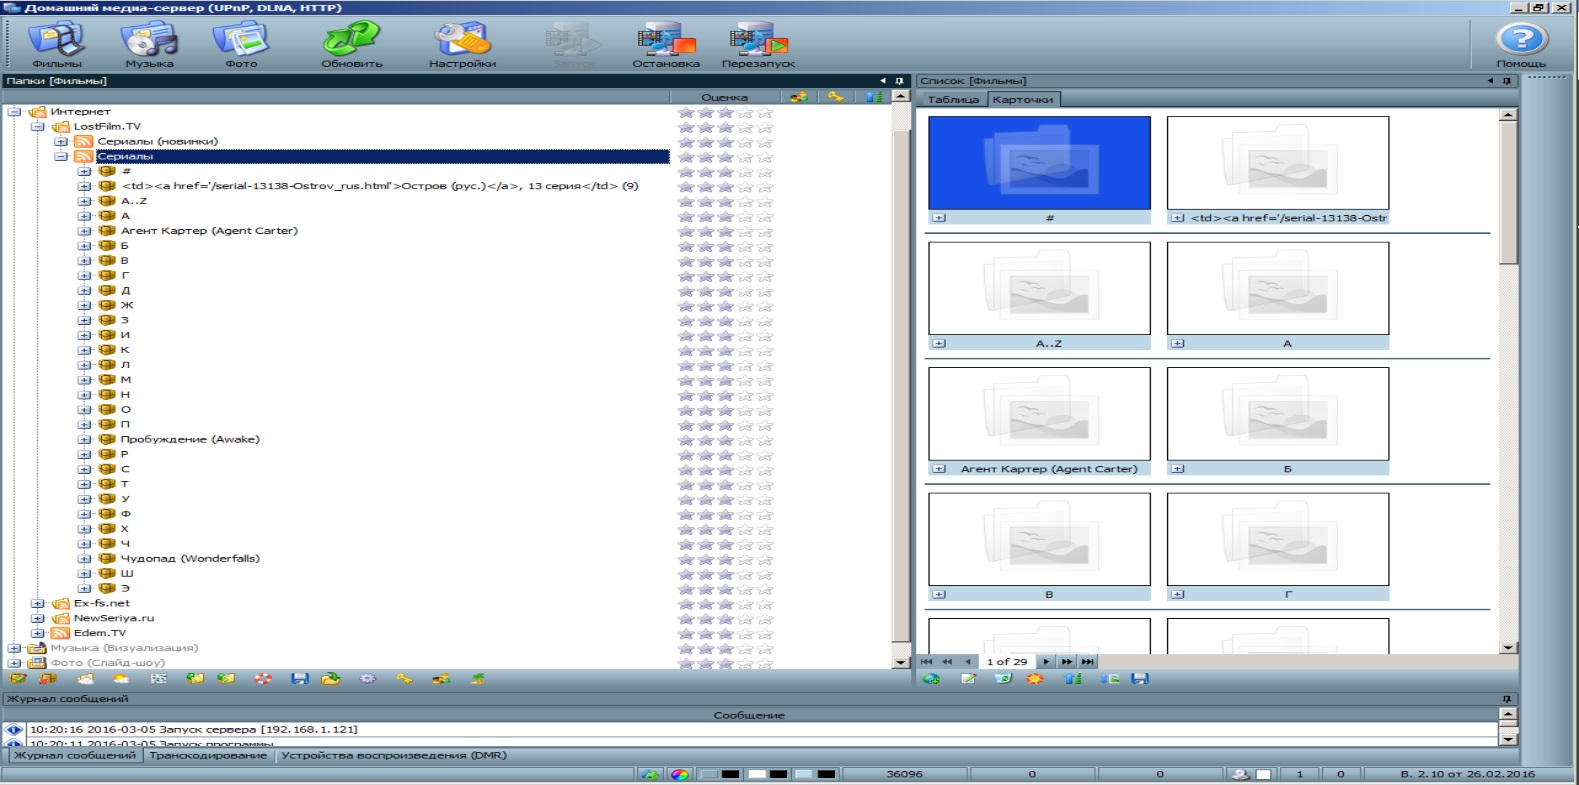Open Устройства воспроизведения (DMR) tab

(x=393, y=756)
